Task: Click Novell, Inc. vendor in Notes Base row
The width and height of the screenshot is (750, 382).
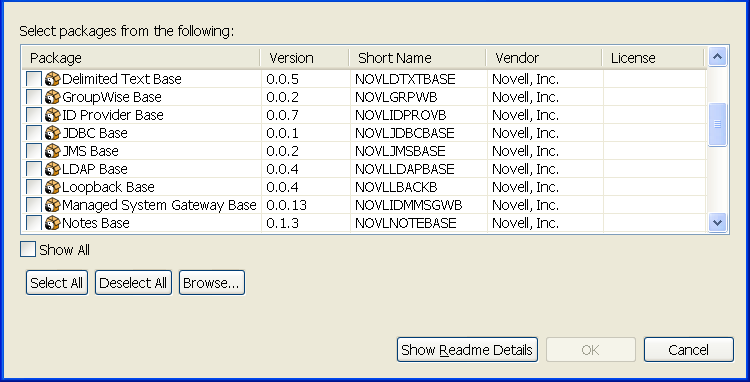Action: (525, 223)
